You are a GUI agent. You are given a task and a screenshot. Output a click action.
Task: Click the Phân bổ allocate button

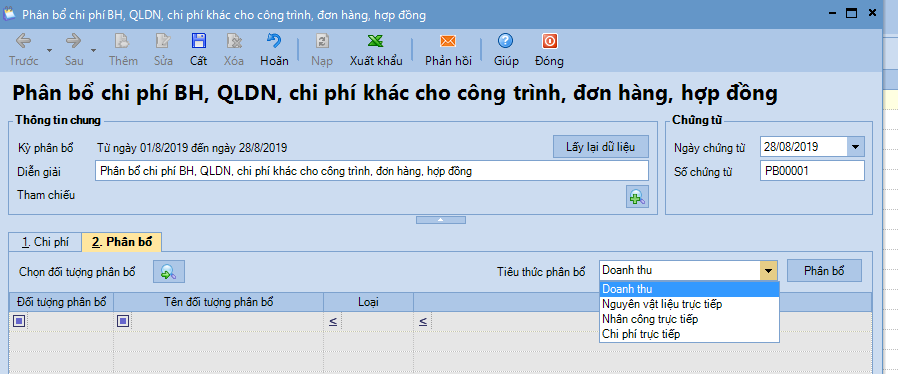pos(824,271)
